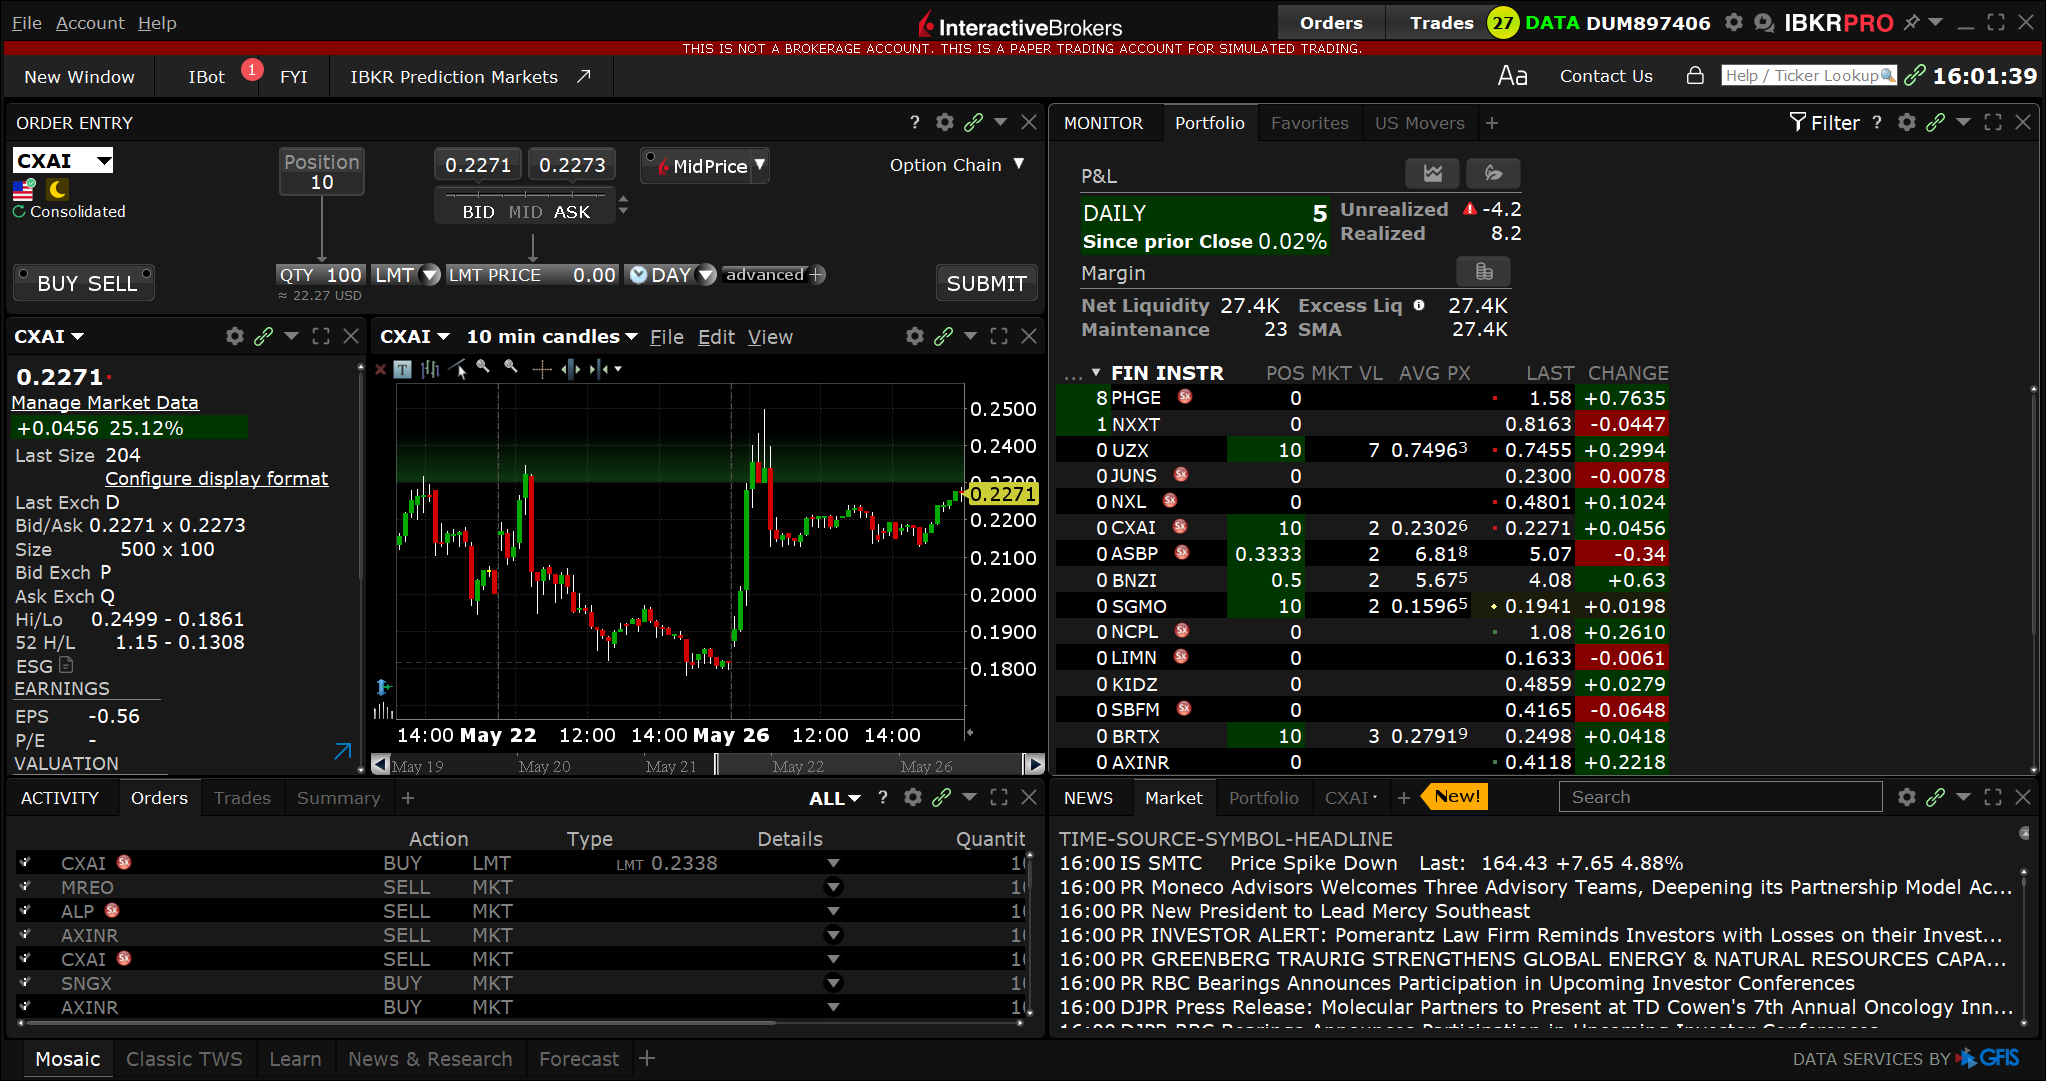Switch to the Classic TWS workspace tab
The image size is (2046, 1081).
(x=184, y=1058)
